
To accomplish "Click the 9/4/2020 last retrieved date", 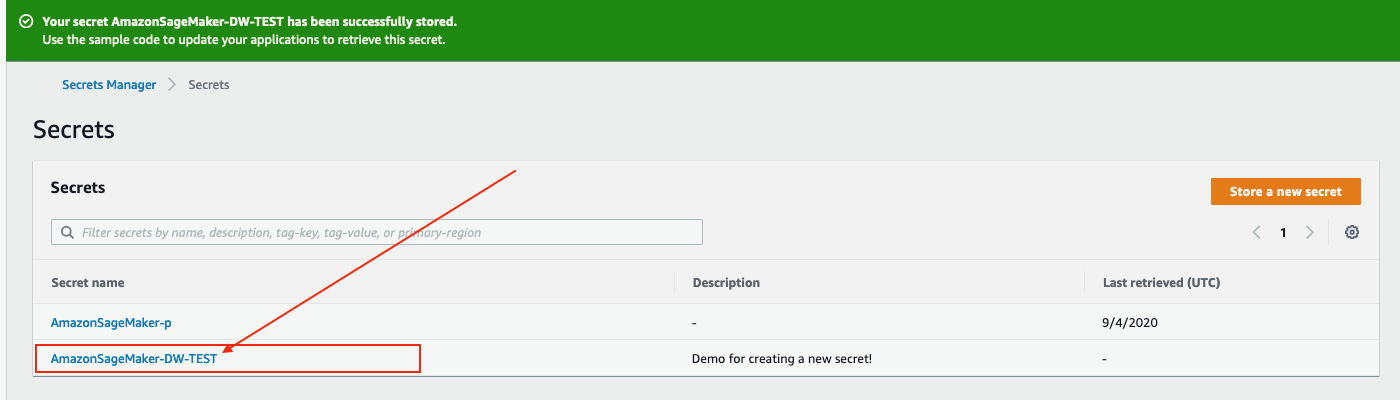I will (1130, 322).
